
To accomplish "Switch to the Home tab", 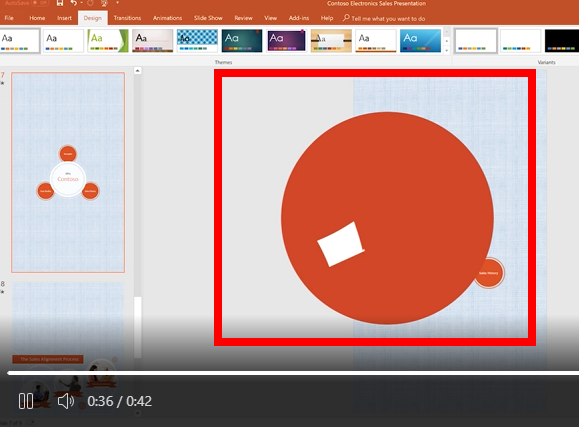I will [37, 18].
